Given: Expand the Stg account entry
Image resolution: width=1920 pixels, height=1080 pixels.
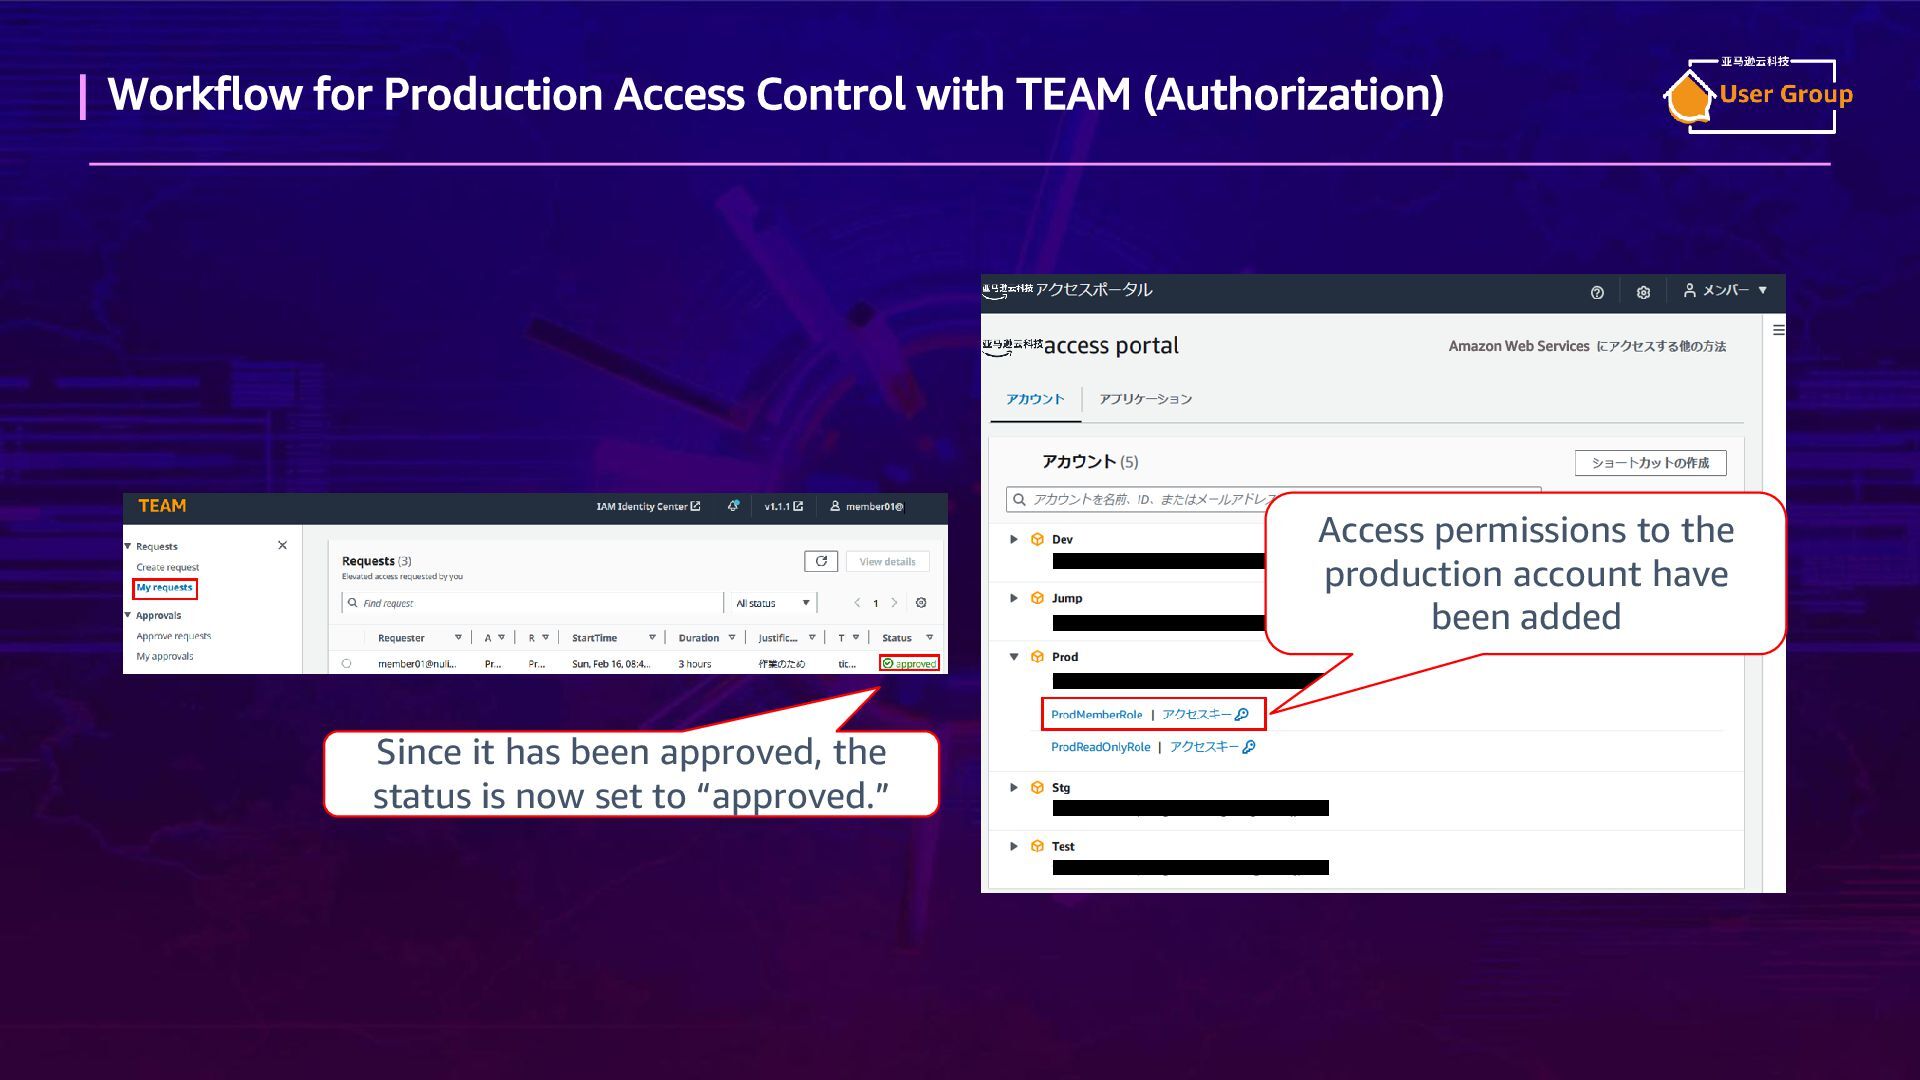Looking at the screenshot, I should coord(1014,788).
